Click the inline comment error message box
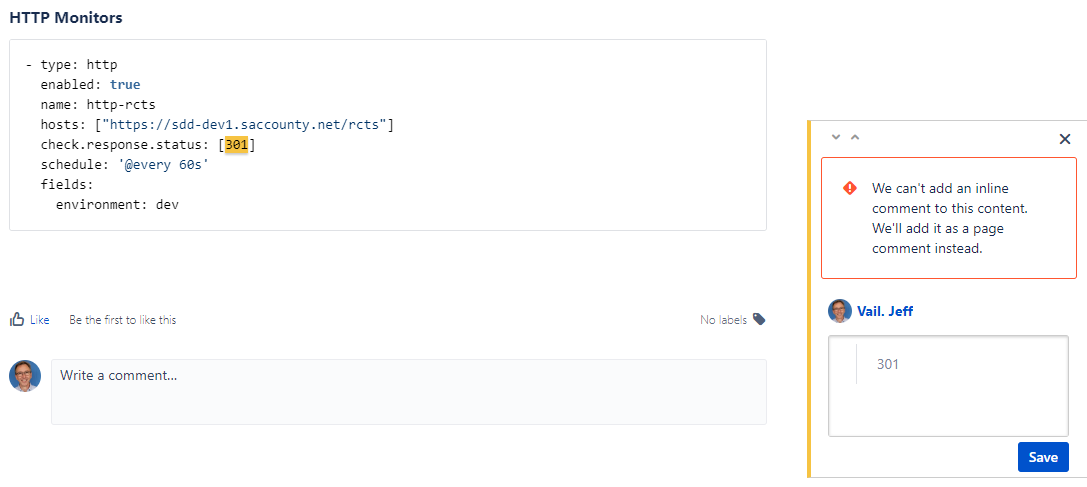 point(948,218)
